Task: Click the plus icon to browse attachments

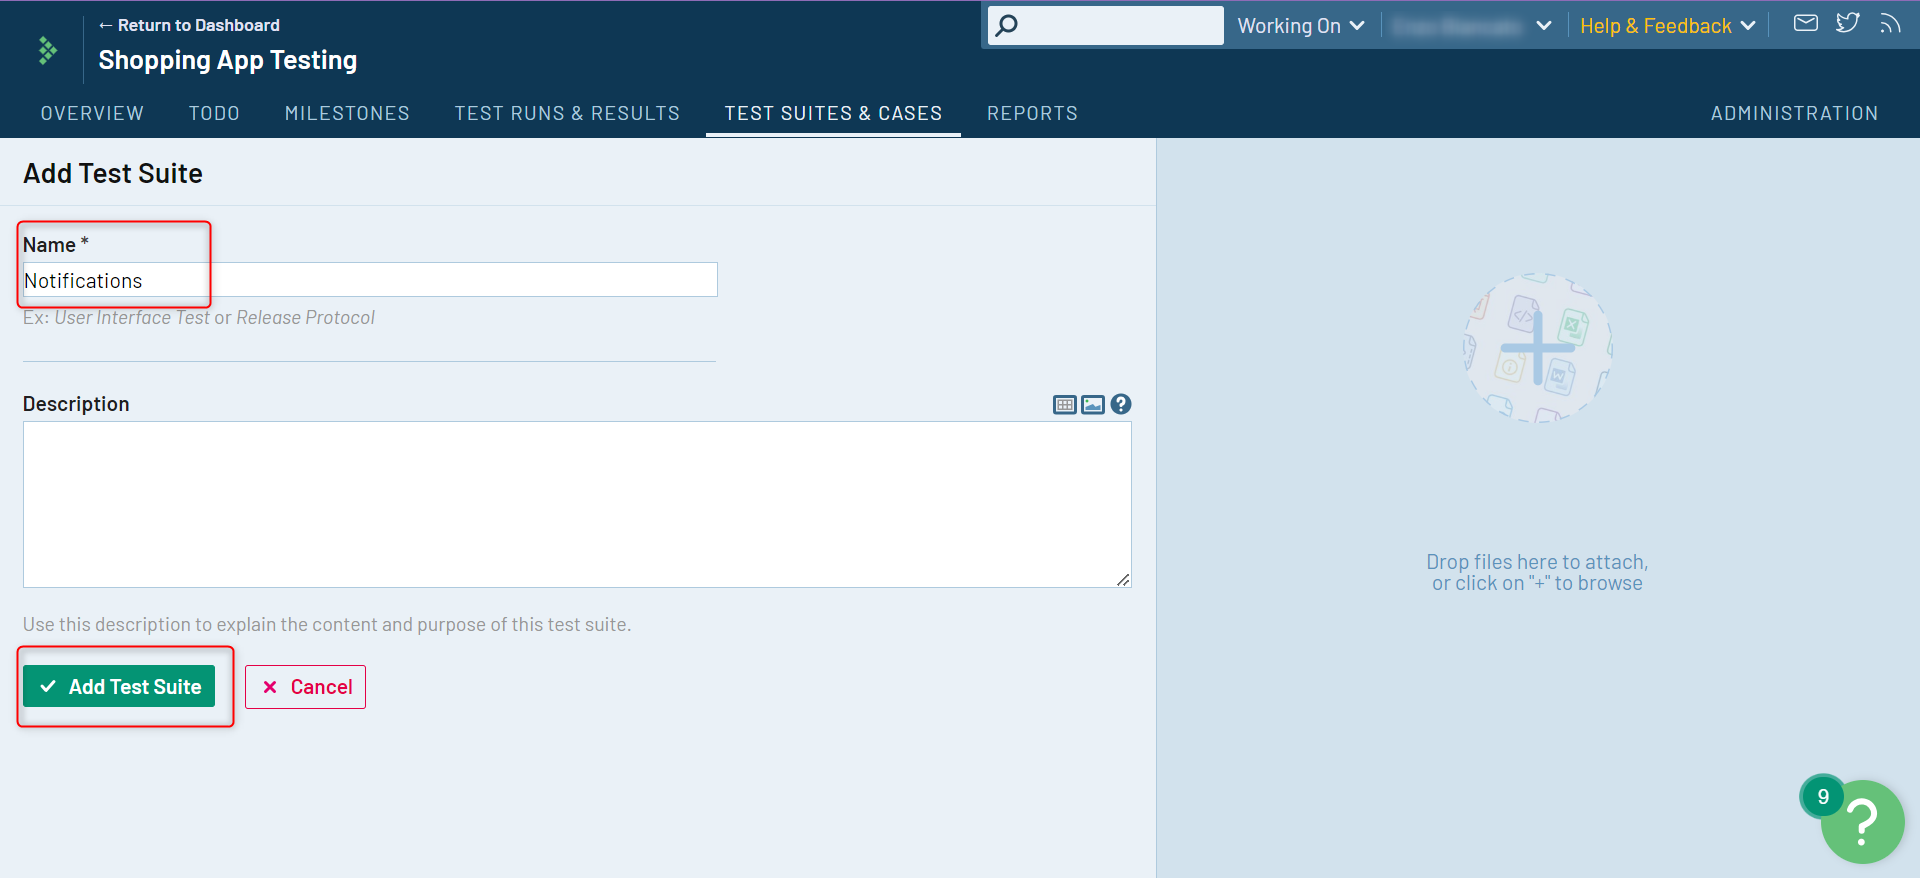Action: (x=1537, y=348)
